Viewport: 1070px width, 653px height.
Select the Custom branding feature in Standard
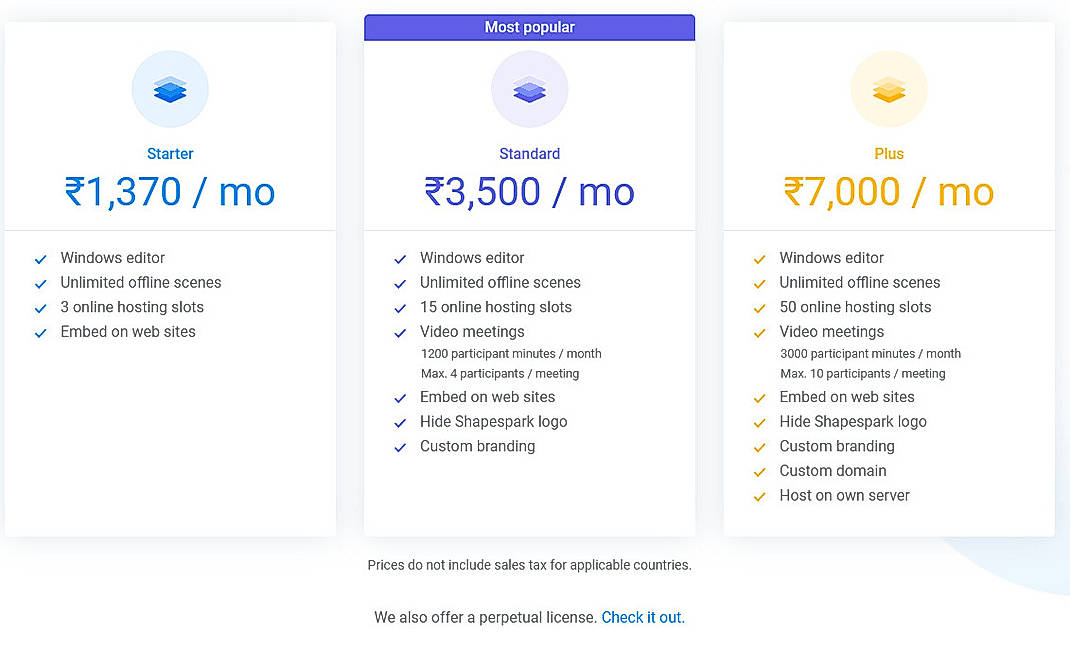pos(477,446)
